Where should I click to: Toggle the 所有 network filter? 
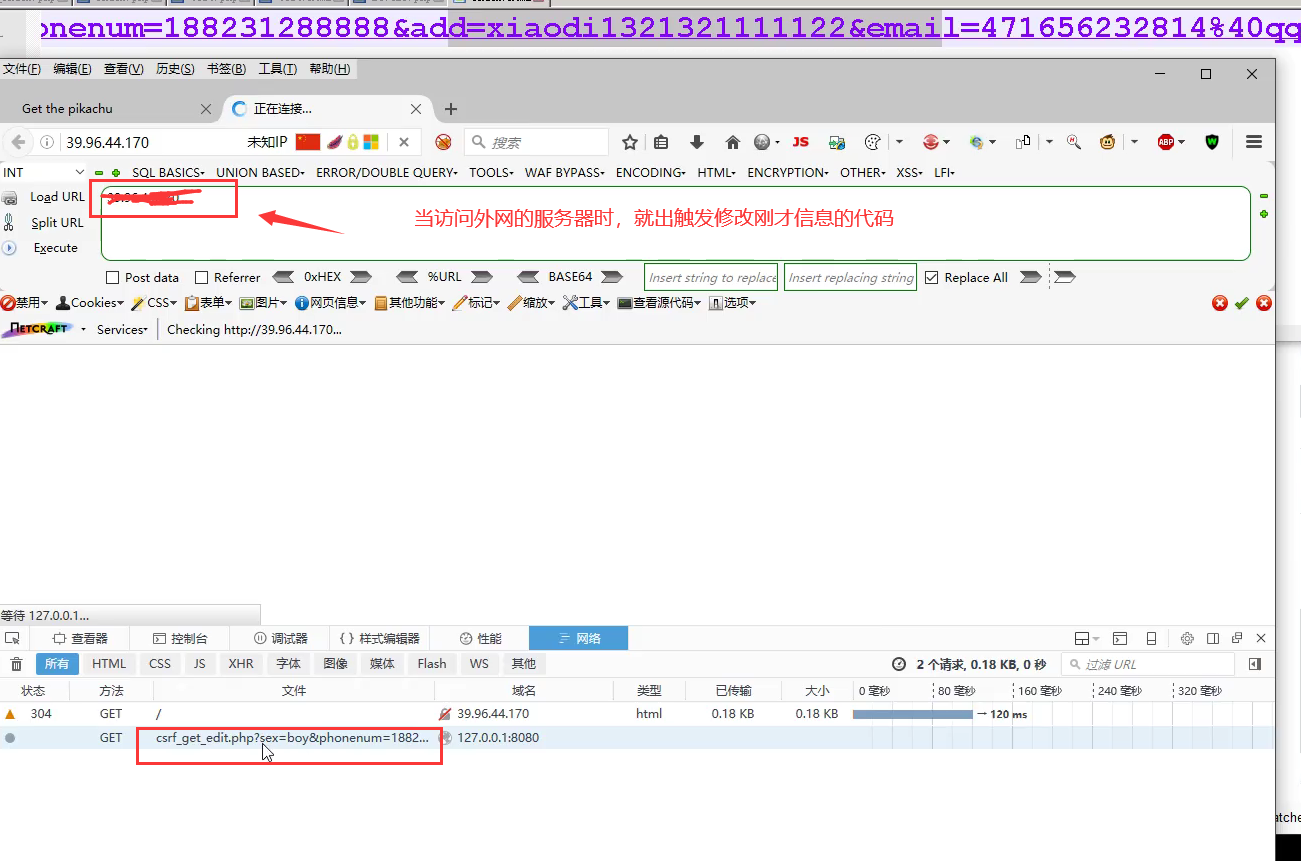(x=57, y=664)
